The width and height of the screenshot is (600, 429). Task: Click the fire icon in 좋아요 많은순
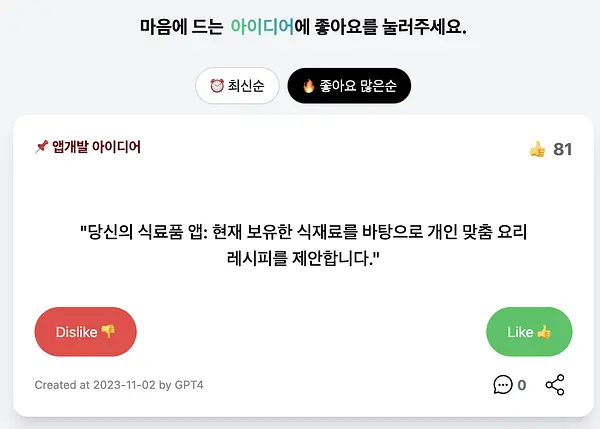pos(308,86)
